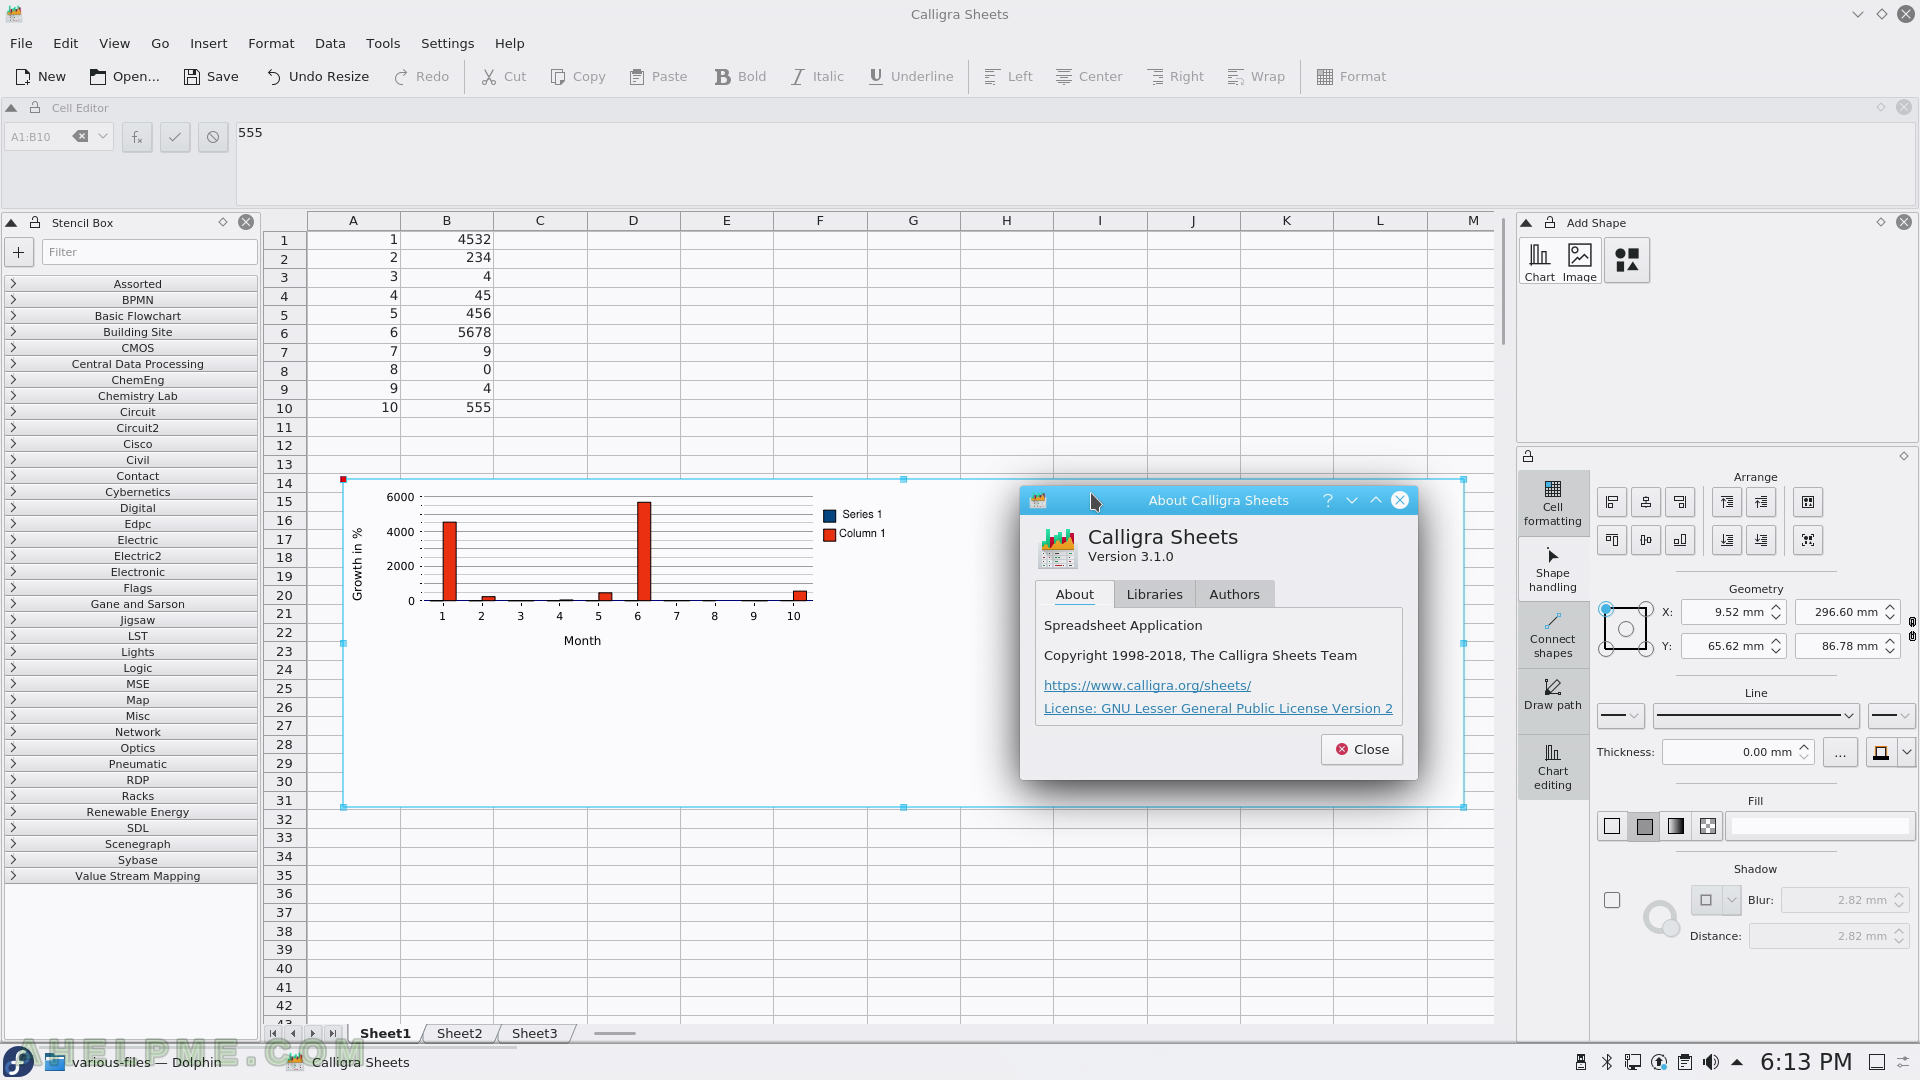The image size is (1920, 1080).
Task: Click the Stencil Box Filter field
Action: [149, 252]
